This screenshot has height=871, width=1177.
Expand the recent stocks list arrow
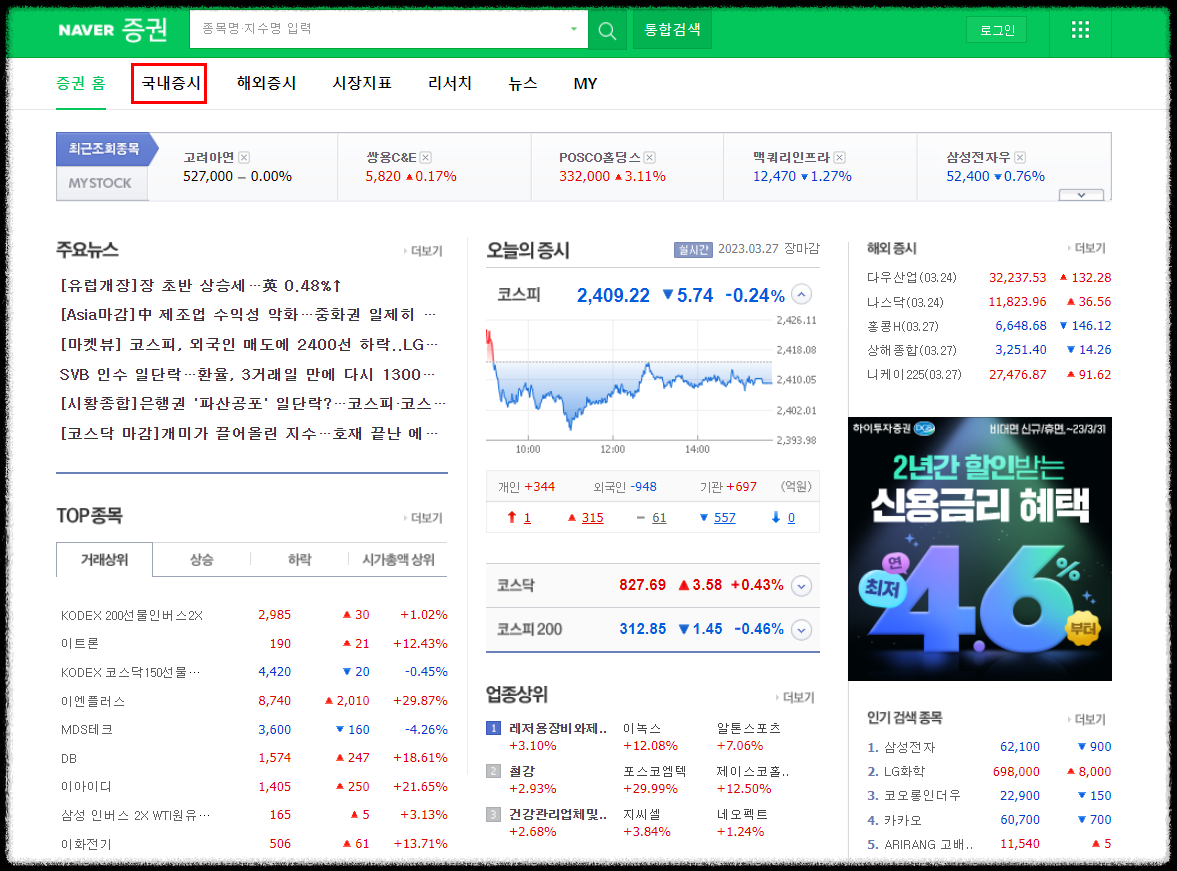1081,194
